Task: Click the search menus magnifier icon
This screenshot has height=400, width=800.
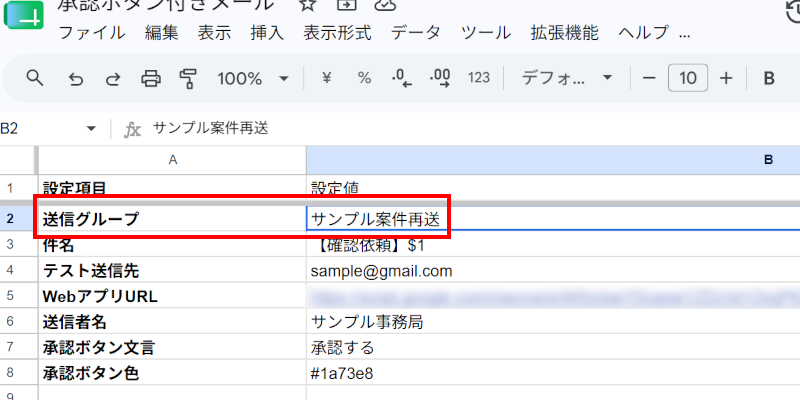Action: pos(34,78)
